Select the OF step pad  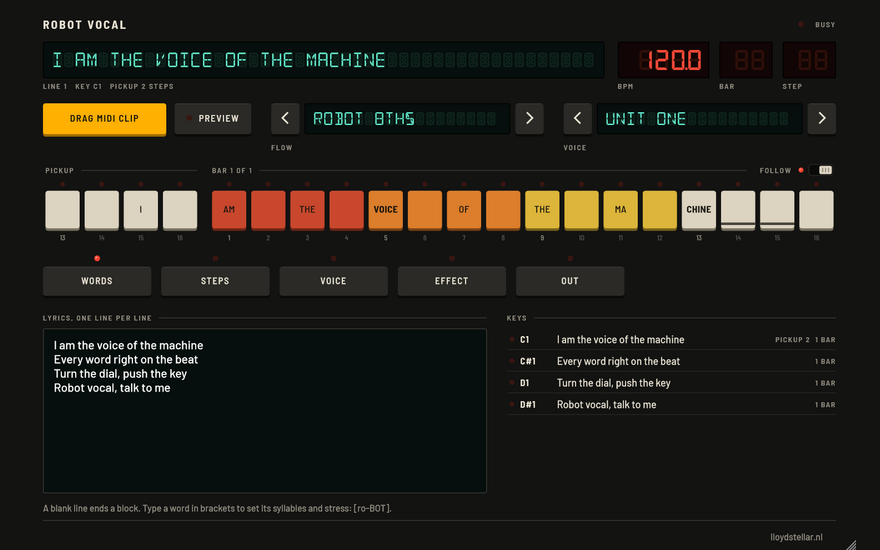[464, 210]
